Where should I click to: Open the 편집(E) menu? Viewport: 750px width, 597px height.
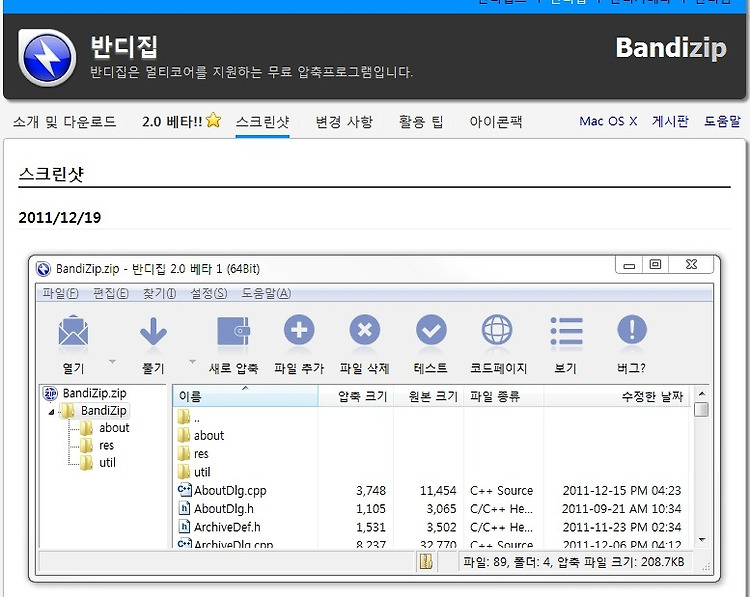point(110,293)
